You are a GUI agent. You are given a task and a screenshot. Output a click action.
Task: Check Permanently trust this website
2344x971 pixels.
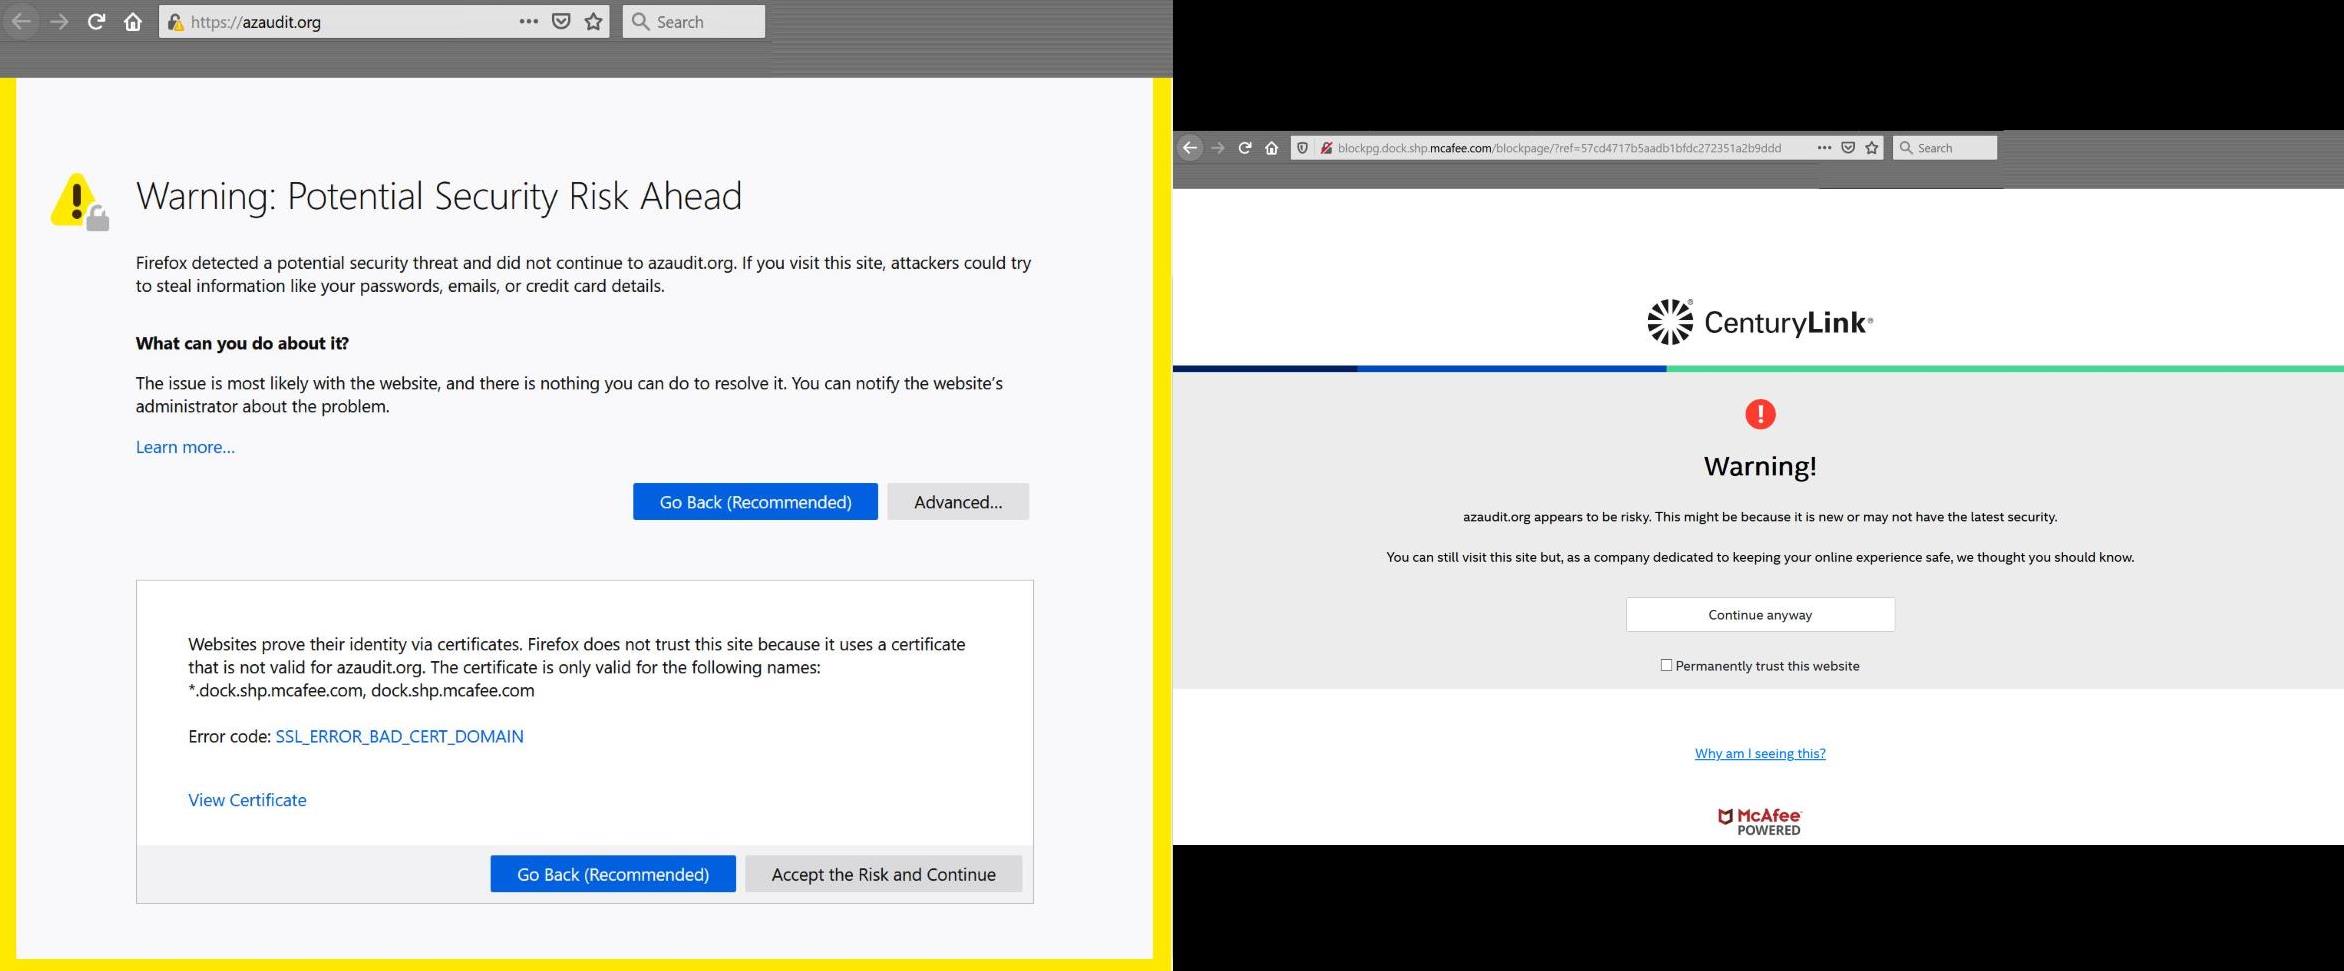[1666, 665]
